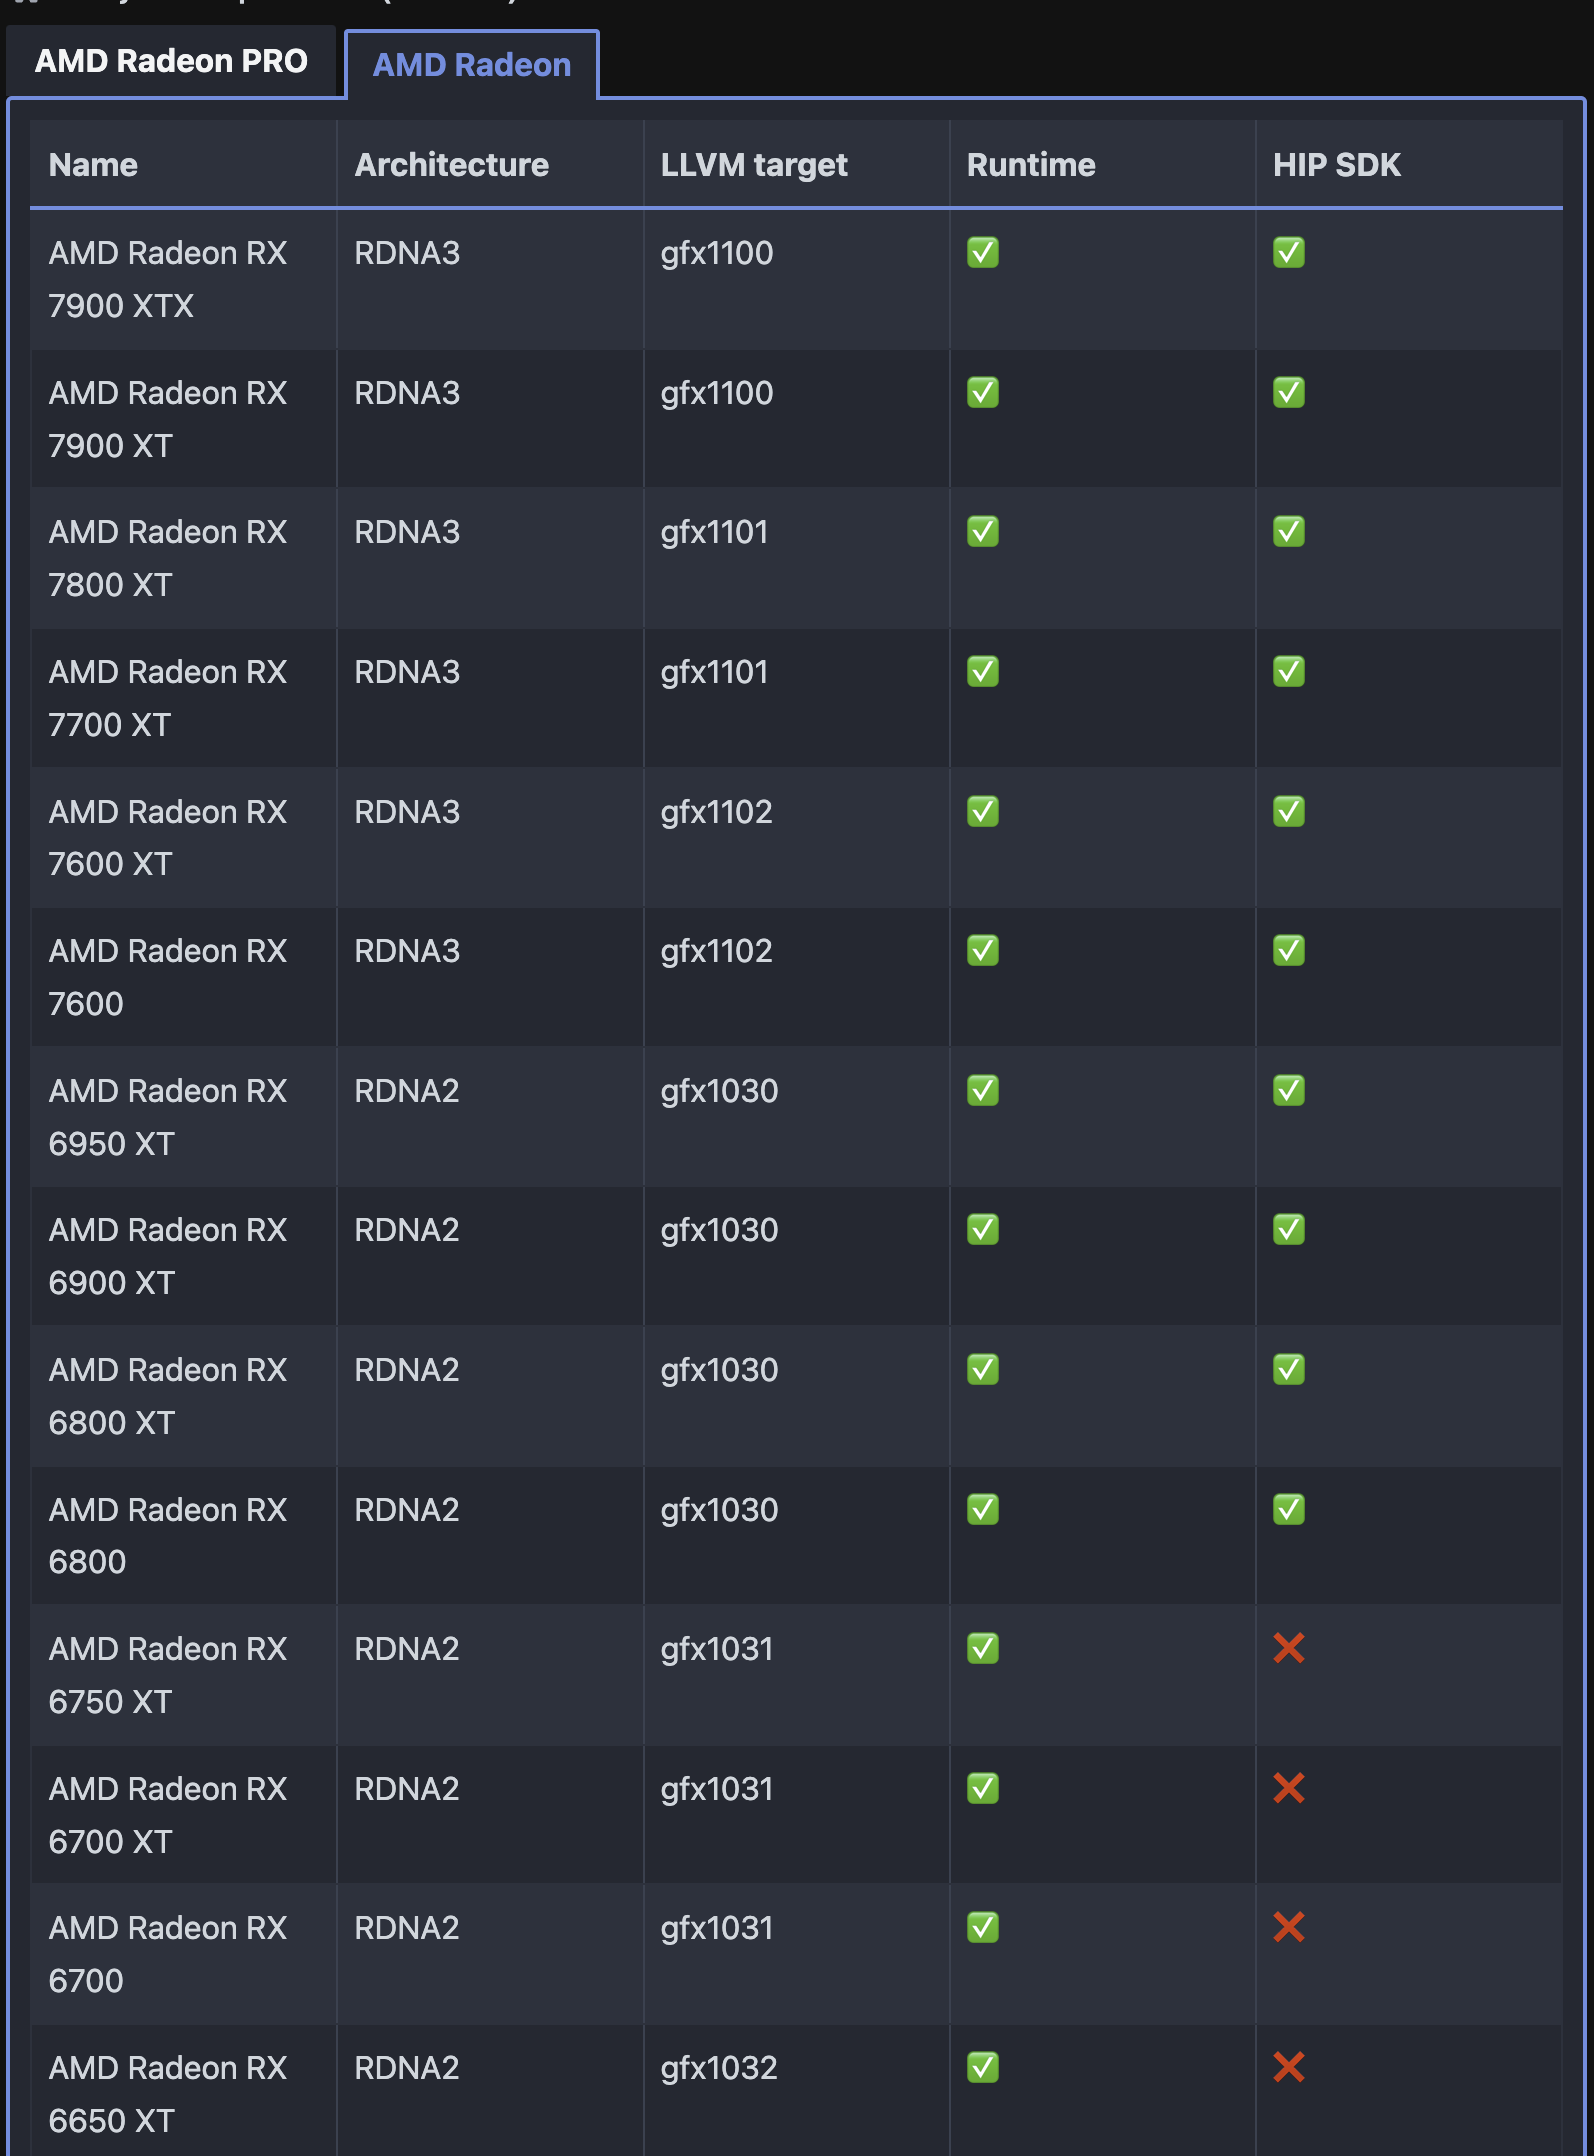Click the Name column header
This screenshot has height=2156, width=1594.
pyautogui.click(x=93, y=165)
